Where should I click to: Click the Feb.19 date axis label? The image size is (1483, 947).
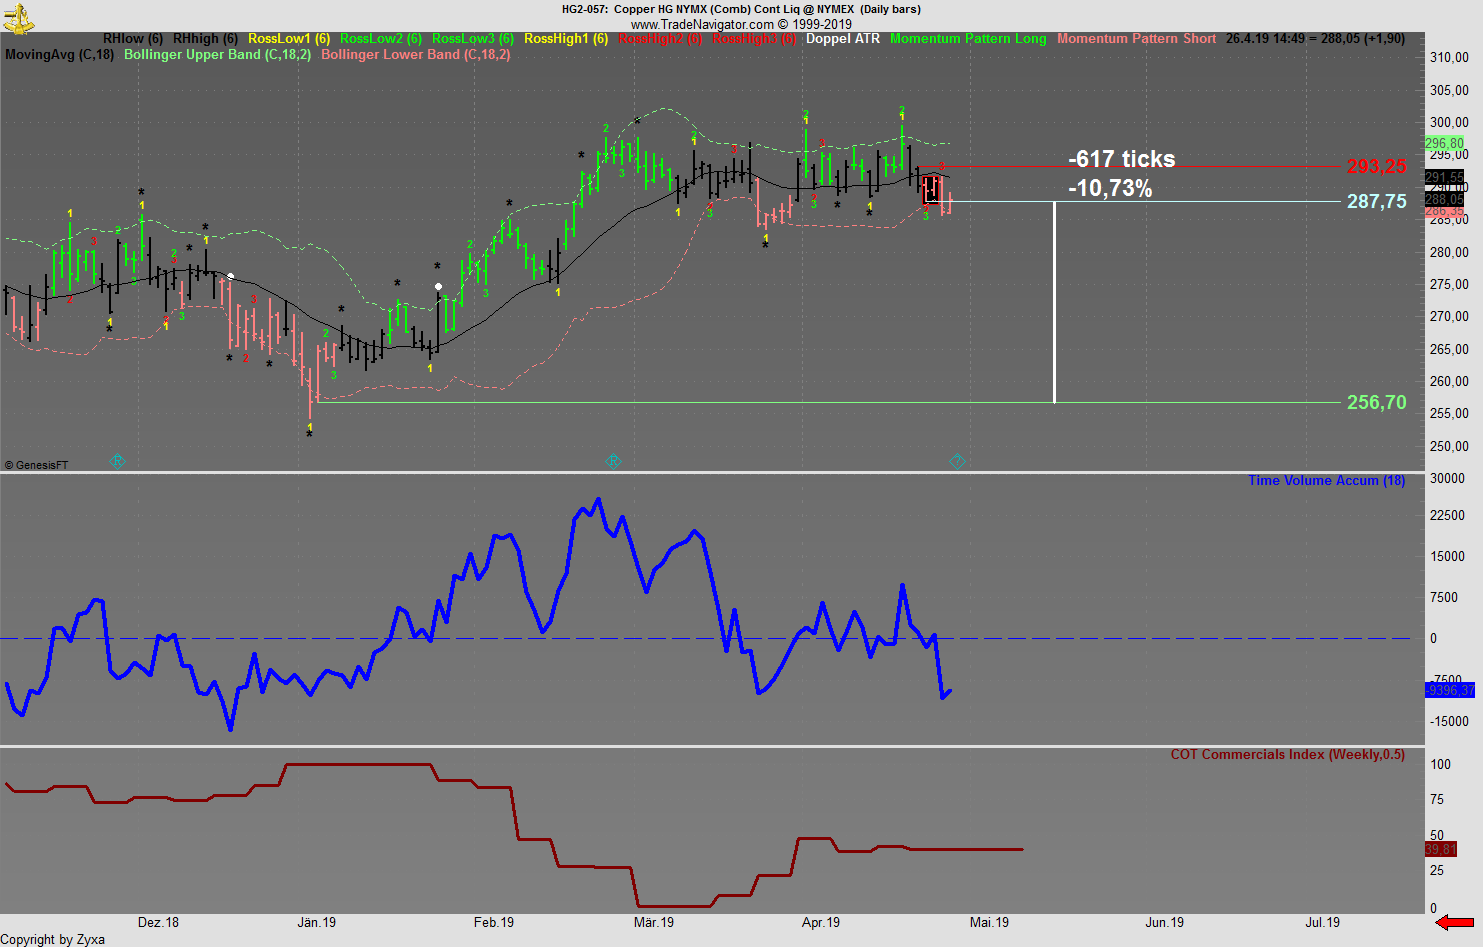coord(494,922)
